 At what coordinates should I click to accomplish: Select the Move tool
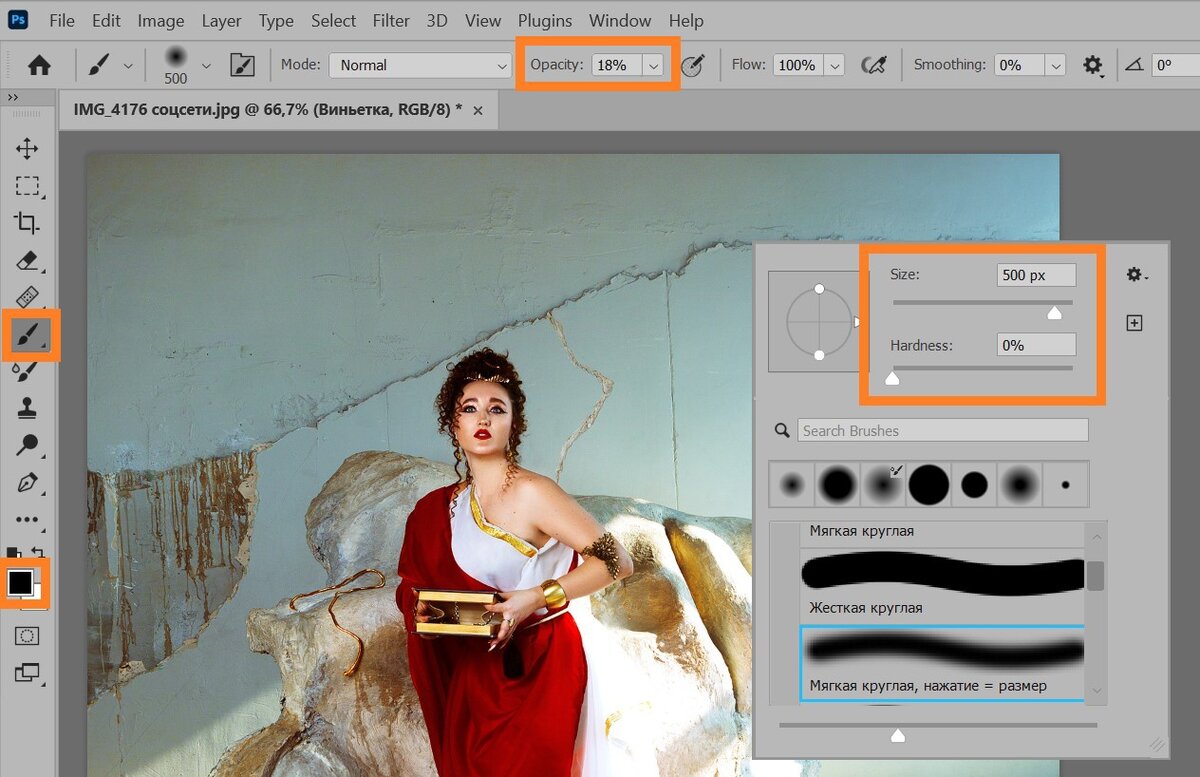click(x=27, y=150)
